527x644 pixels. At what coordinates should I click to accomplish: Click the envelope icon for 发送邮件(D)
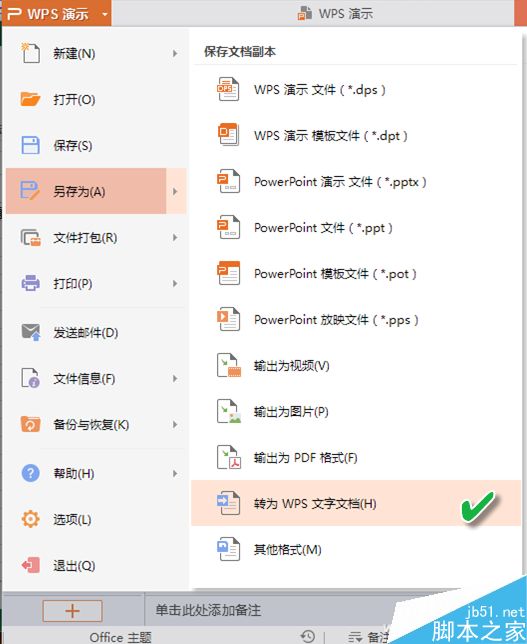coord(30,332)
